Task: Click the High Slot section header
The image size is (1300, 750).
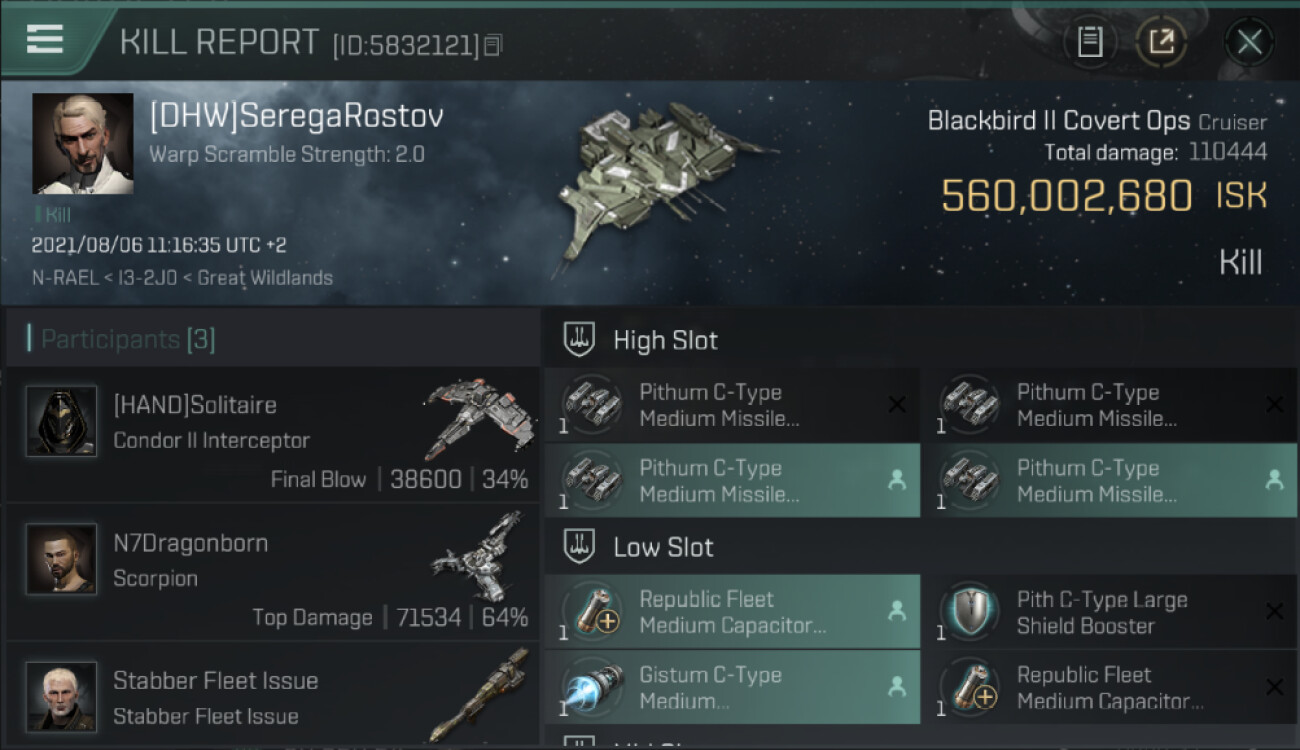Action: [x=665, y=340]
